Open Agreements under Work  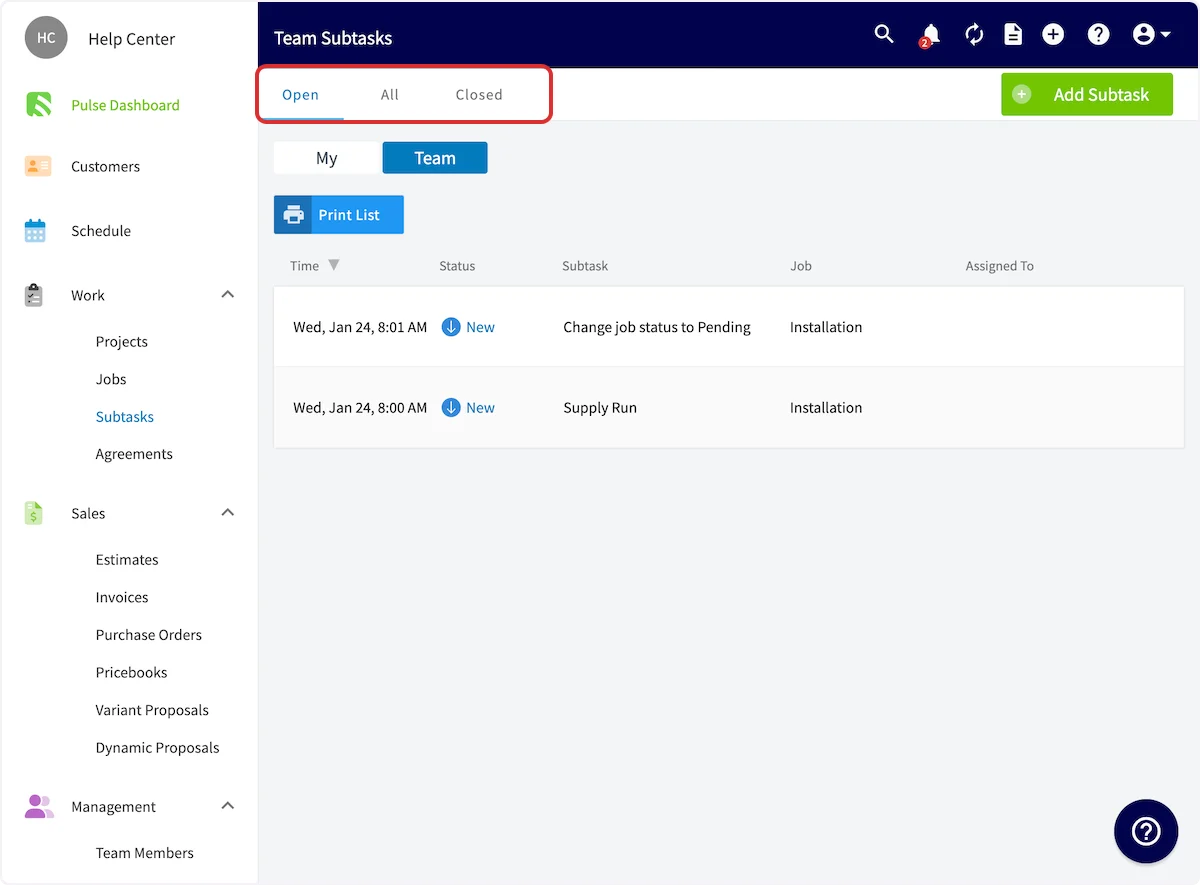(x=134, y=454)
